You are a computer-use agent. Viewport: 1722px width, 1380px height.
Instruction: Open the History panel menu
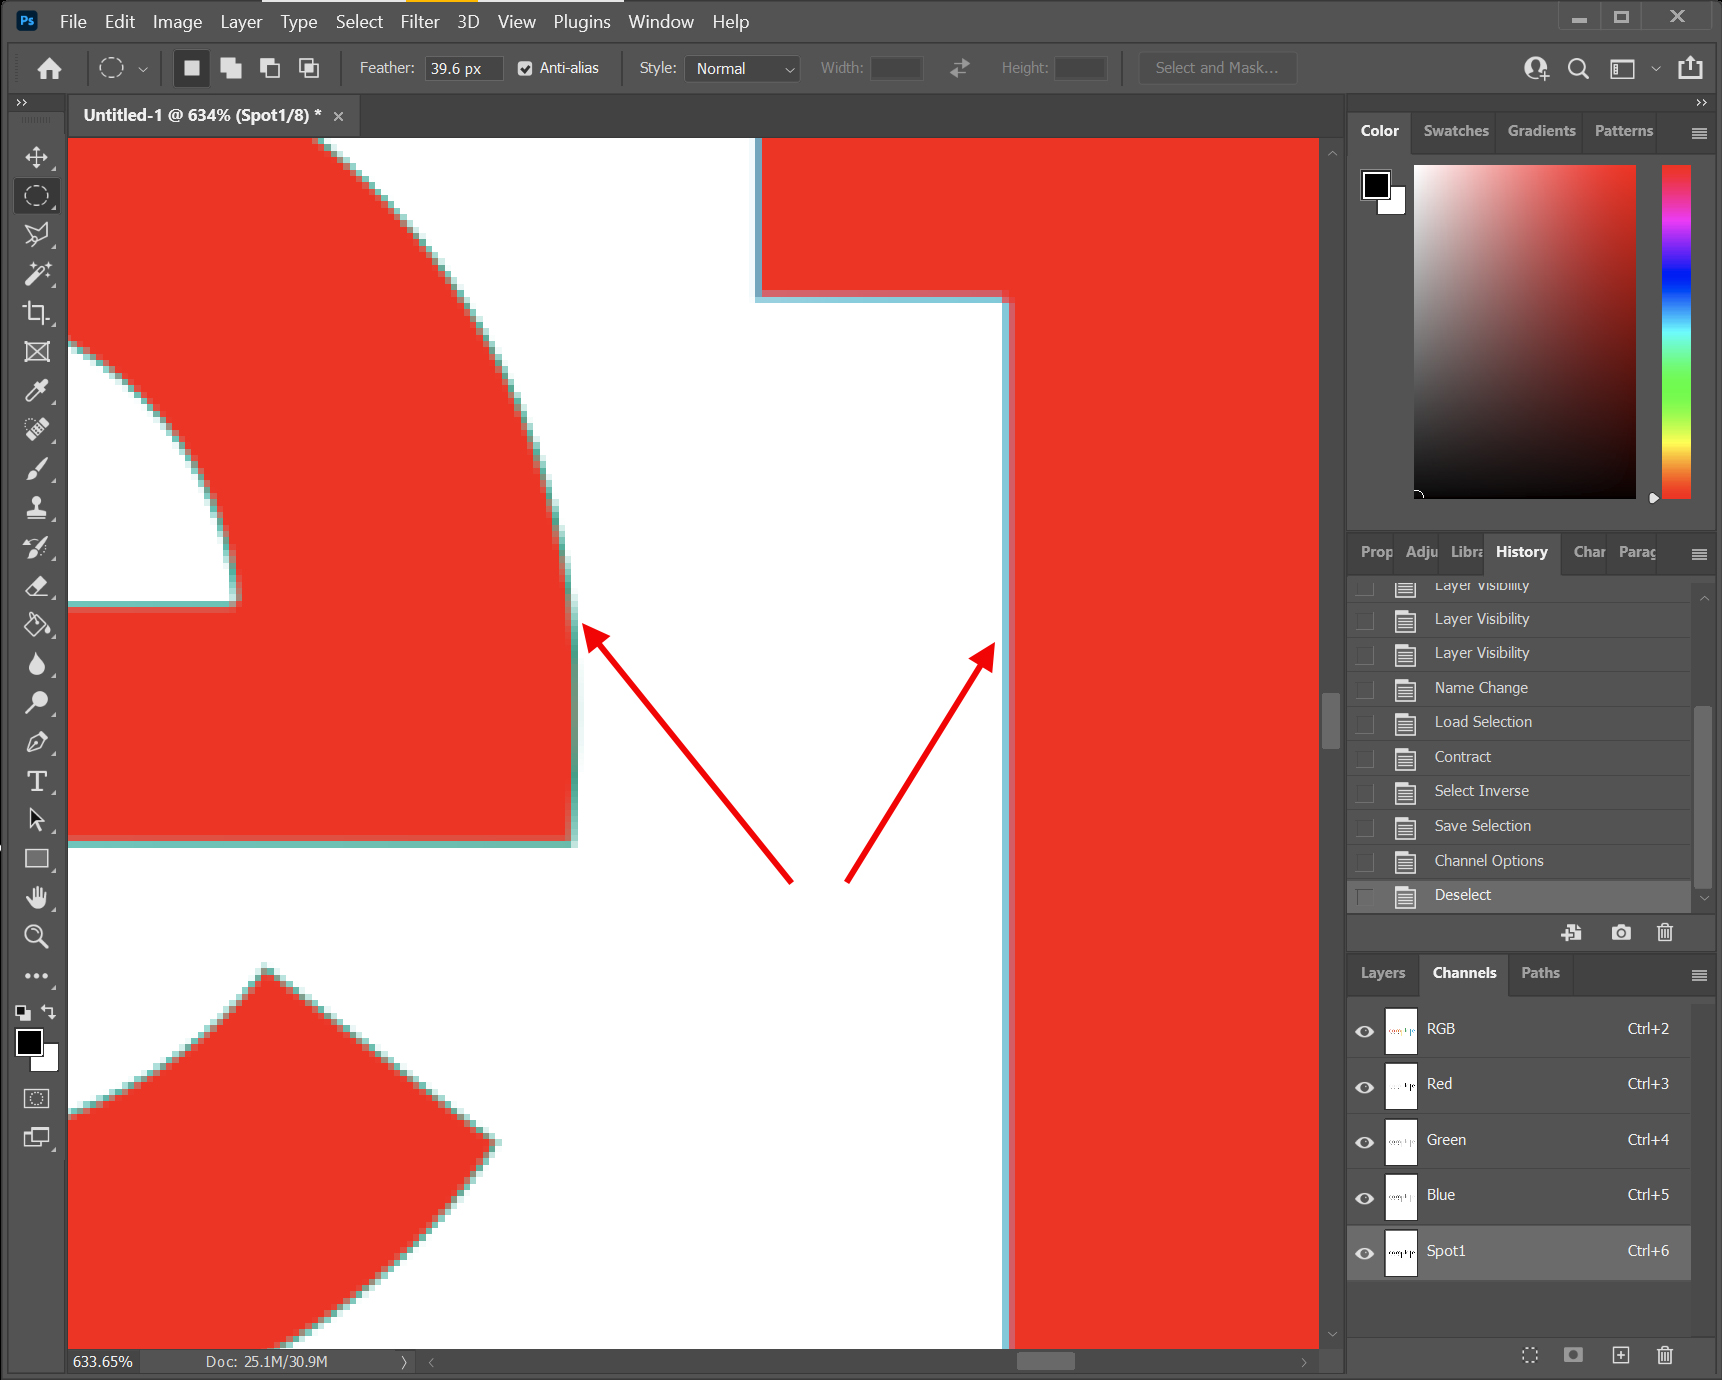click(x=1698, y=553)
